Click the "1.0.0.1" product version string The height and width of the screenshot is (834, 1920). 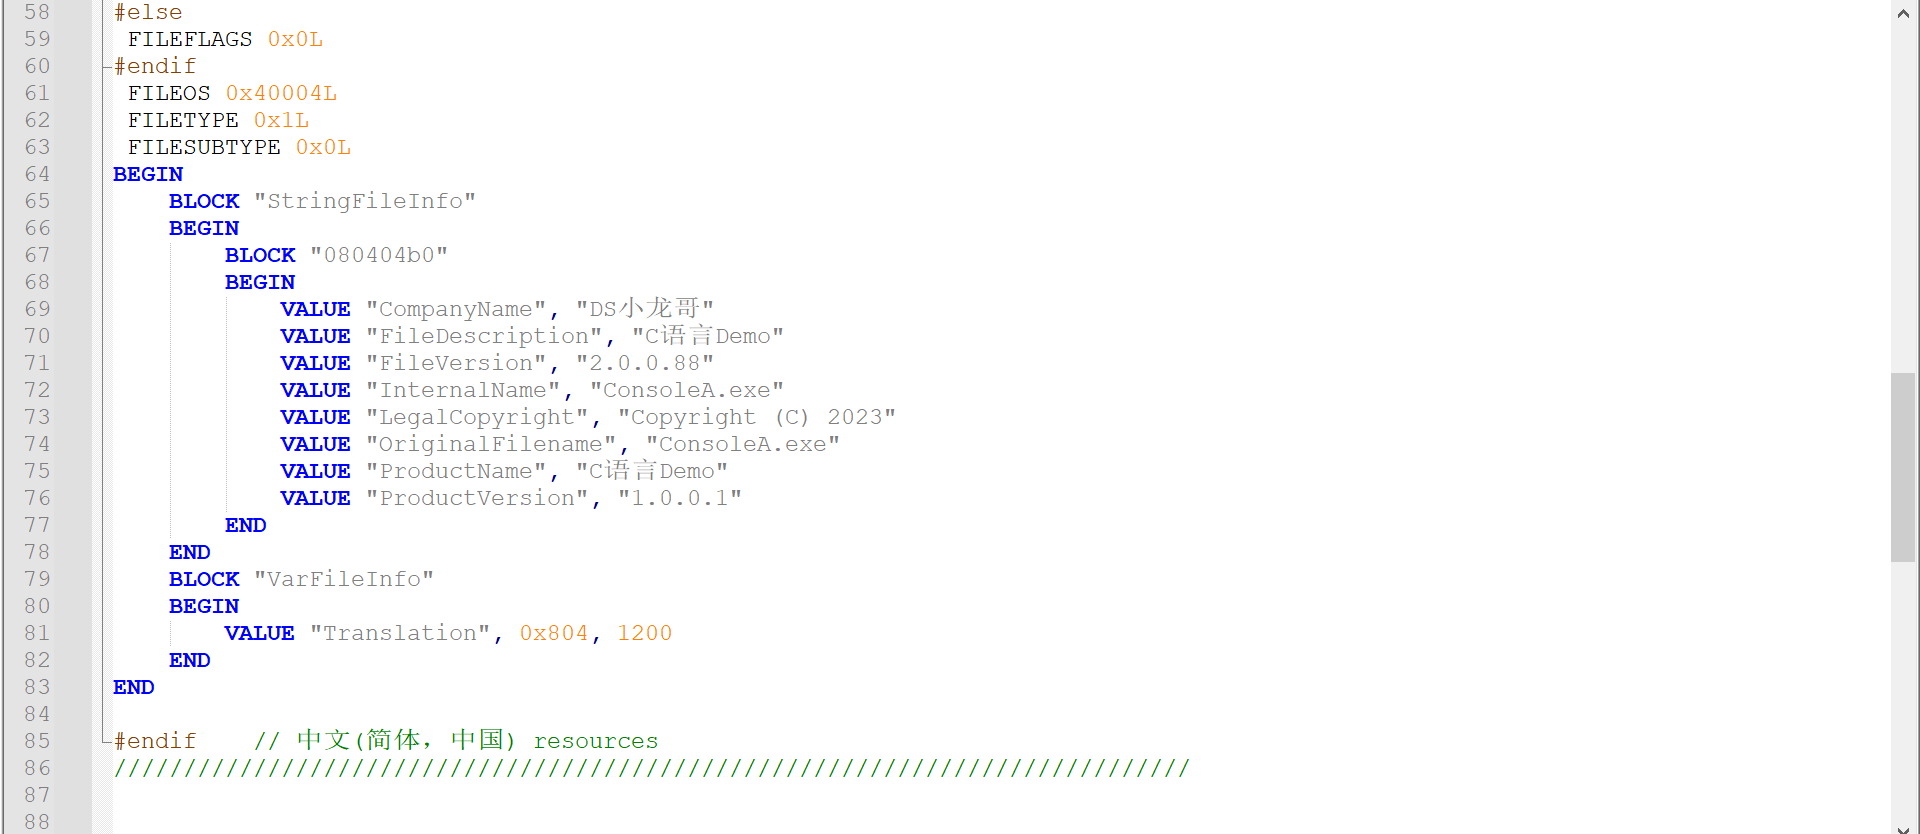(680, 498)
